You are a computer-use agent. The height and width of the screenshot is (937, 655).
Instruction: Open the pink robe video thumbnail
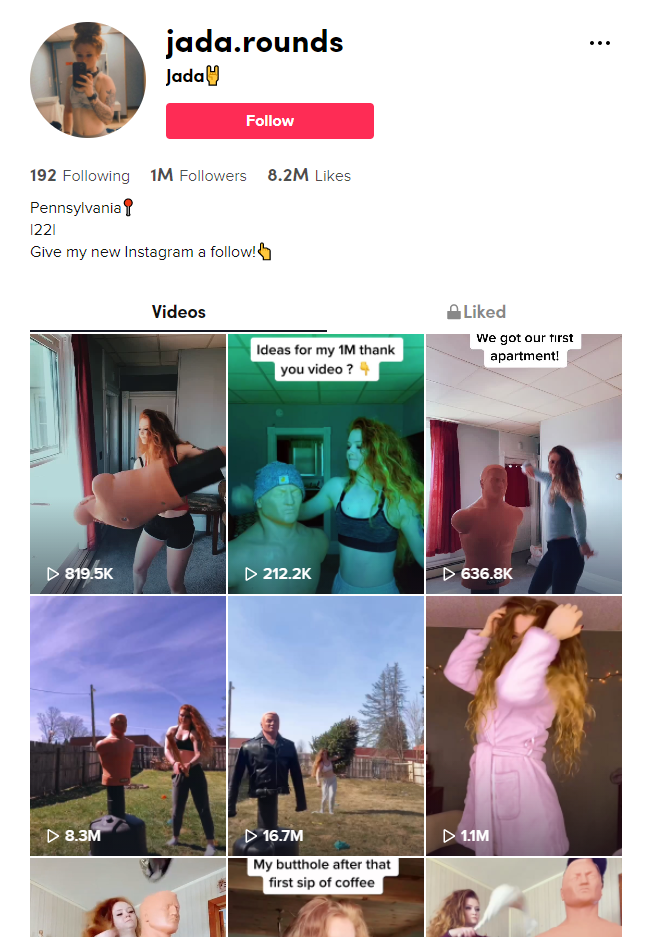click(x=524, y=725)
